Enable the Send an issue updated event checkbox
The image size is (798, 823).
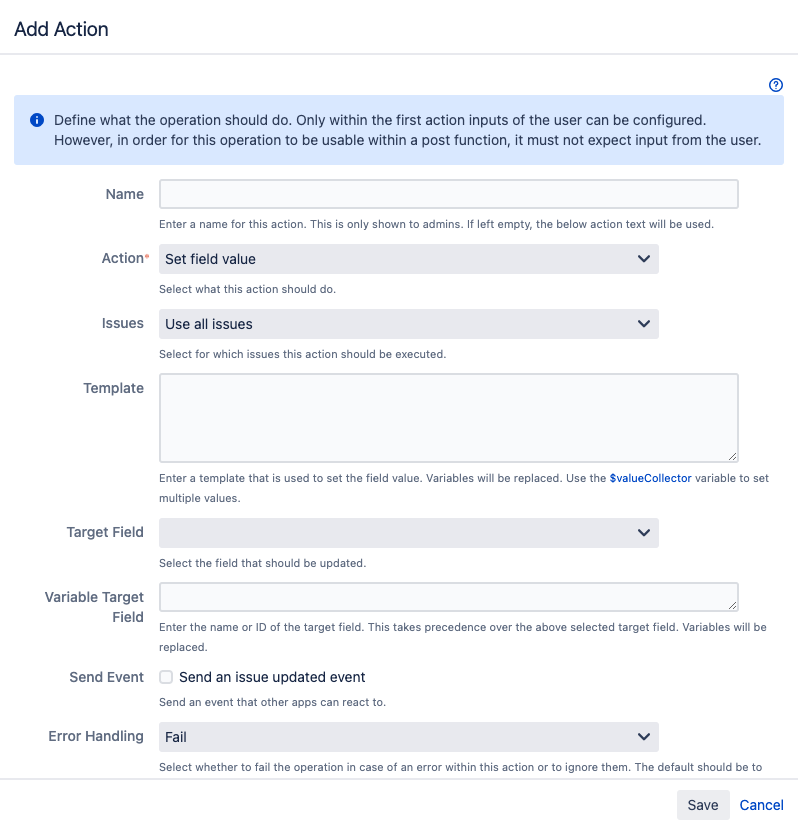[x=166, y=677]
